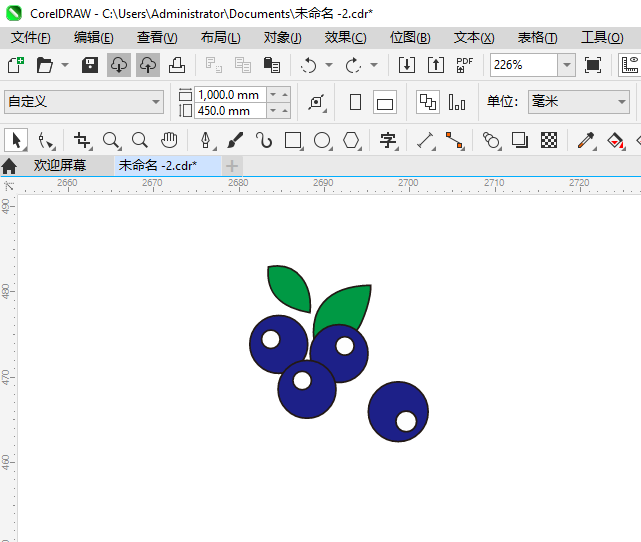The height and width of the screenshot is (542, 641).
Task: Select the Pen tool
Action: click(206, 141)
